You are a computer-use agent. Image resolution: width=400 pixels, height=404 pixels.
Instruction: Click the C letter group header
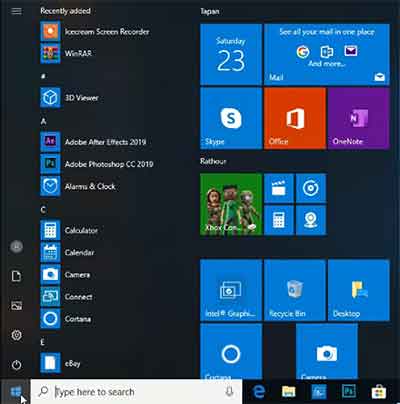click(x=43, y=210)
